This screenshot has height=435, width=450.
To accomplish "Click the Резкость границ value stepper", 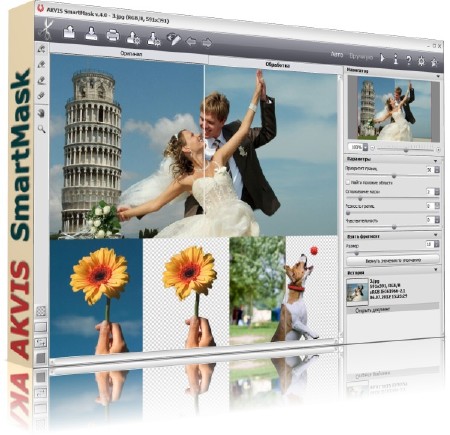I will point(437,206).
